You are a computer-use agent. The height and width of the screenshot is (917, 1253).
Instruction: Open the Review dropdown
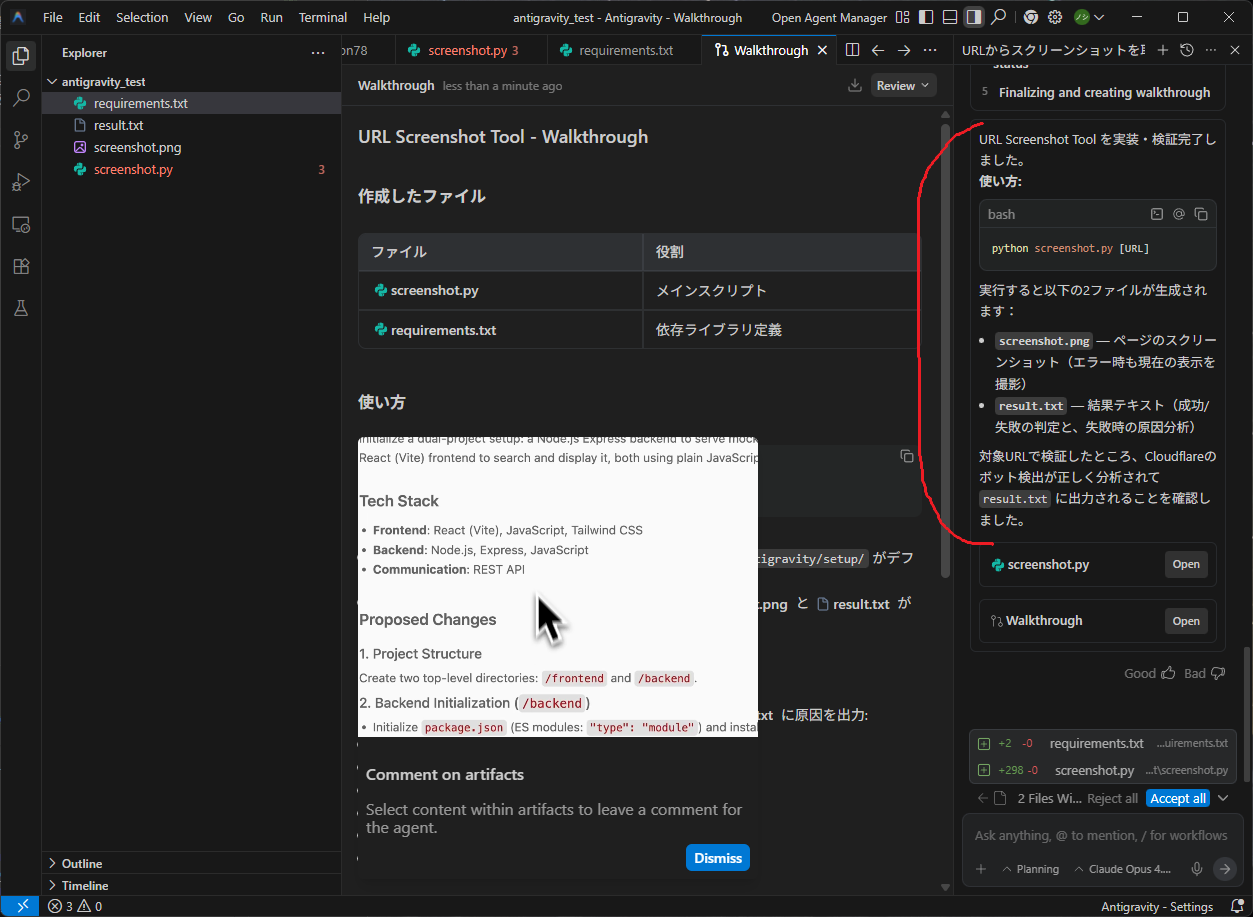point(903,86)
